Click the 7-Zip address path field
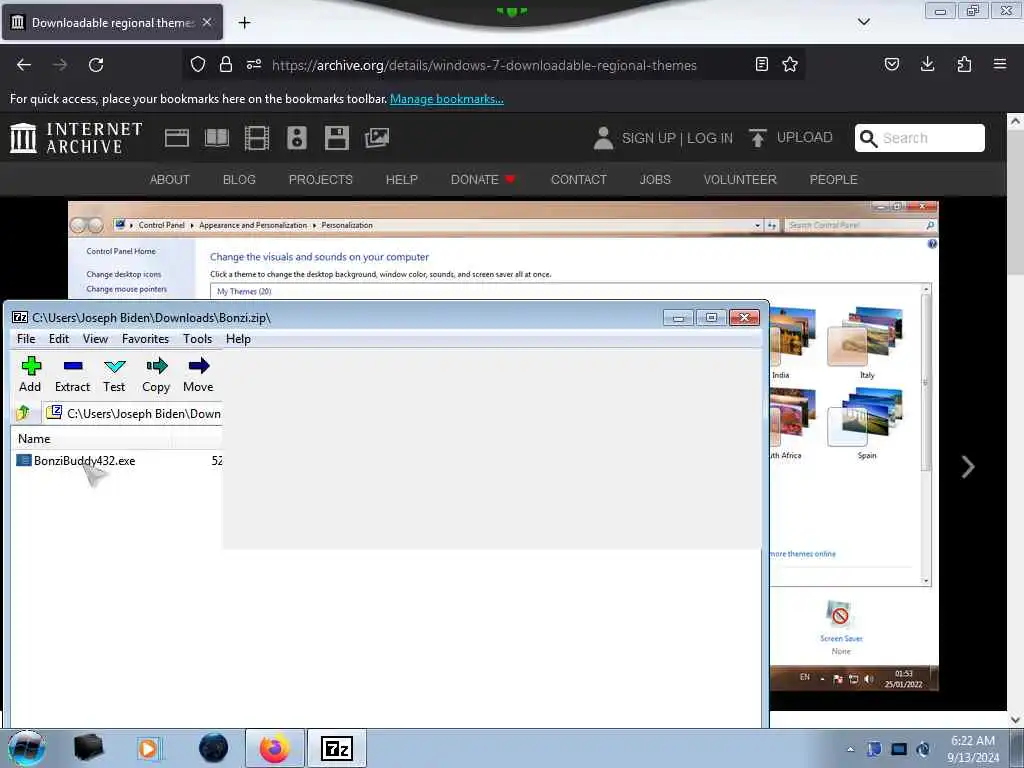 tap(133, 413)
